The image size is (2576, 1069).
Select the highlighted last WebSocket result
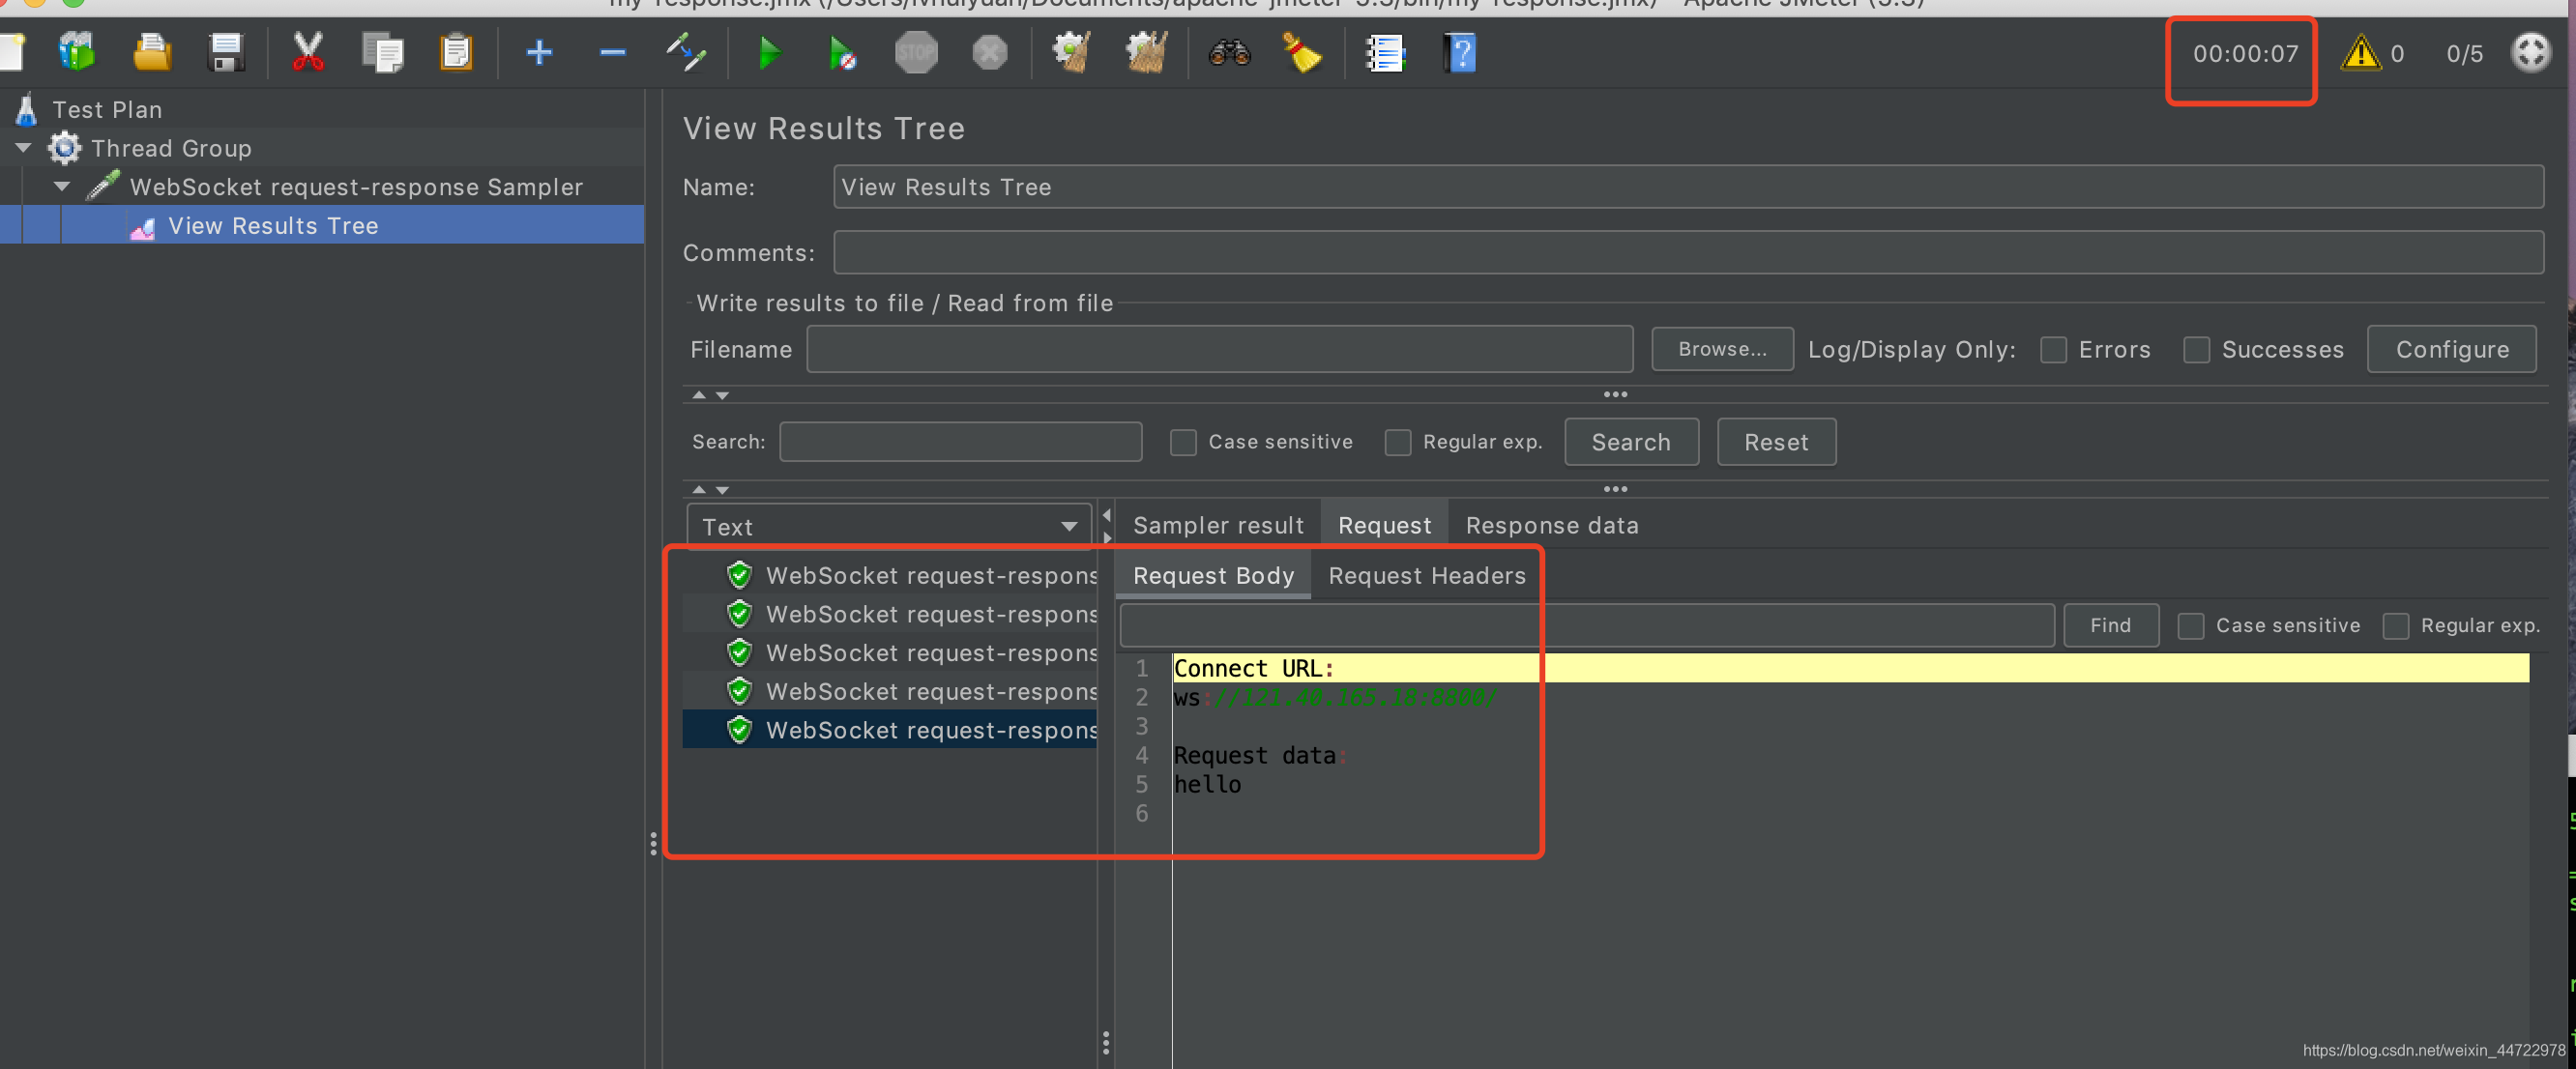click(x=890, y=730)
